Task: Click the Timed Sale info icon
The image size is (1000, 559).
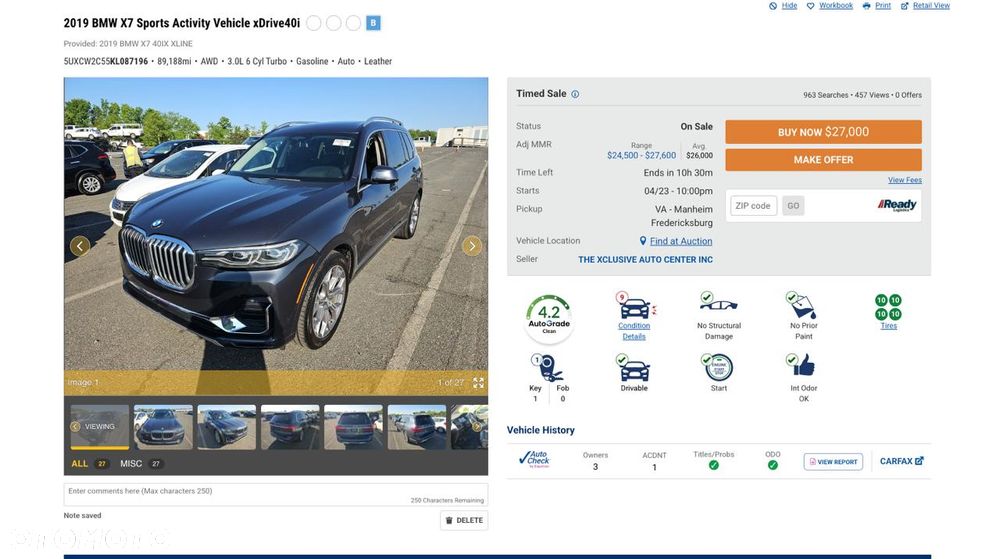Action: 575,94
